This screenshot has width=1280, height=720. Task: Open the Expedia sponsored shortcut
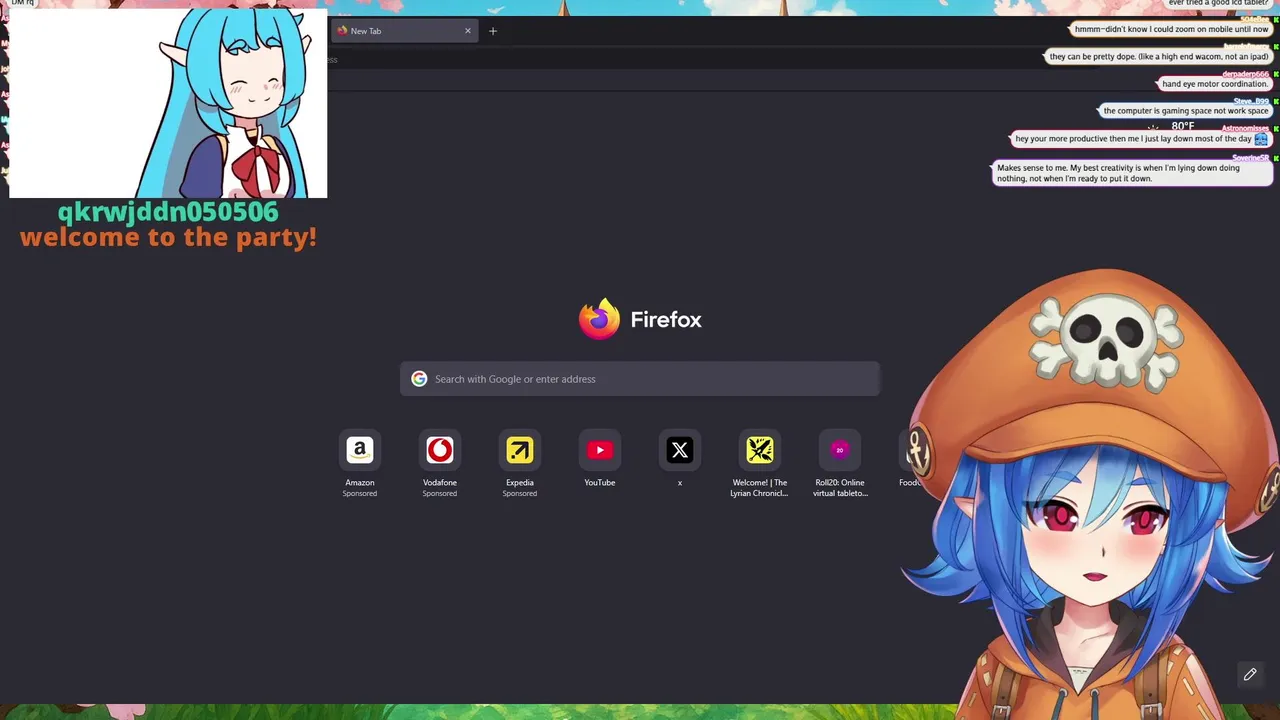coord(520,451)
